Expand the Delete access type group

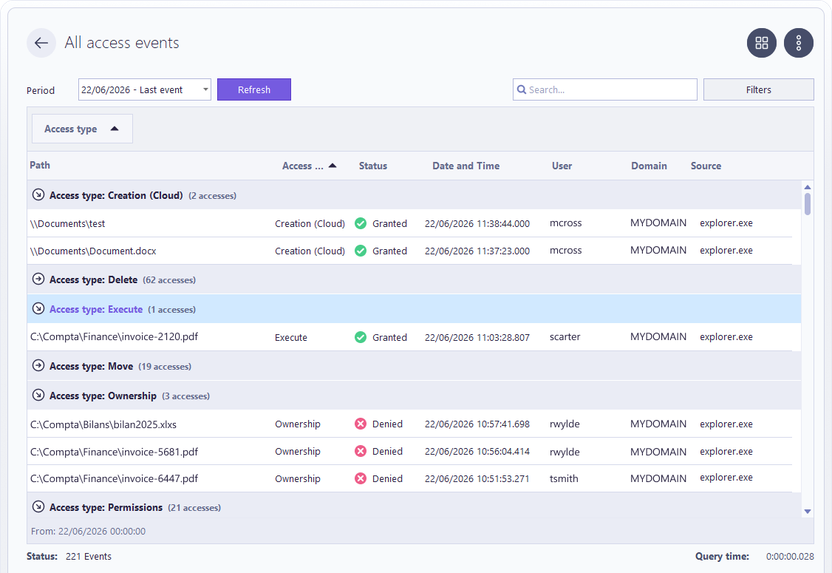pos(38,279)
